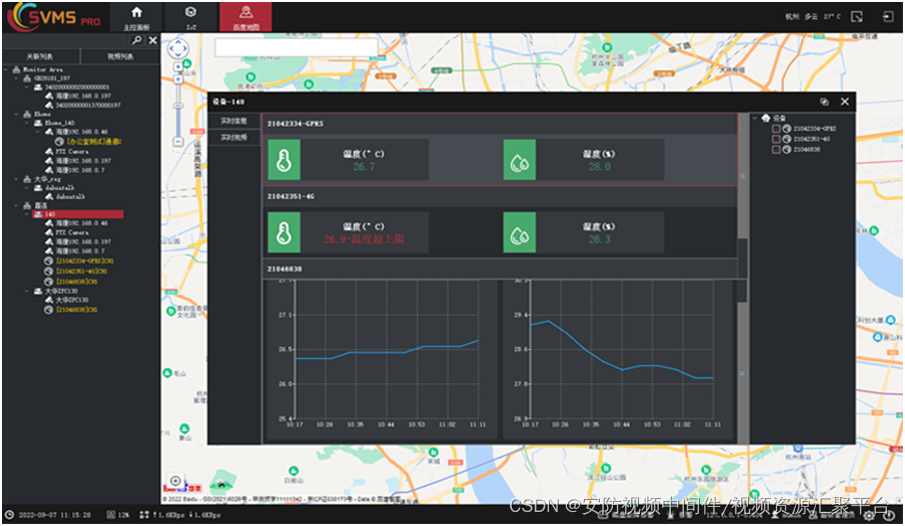Uncheck the 21042334-GPRS device checkbox
Screen dimensions: 905x526
click(776, 129)
